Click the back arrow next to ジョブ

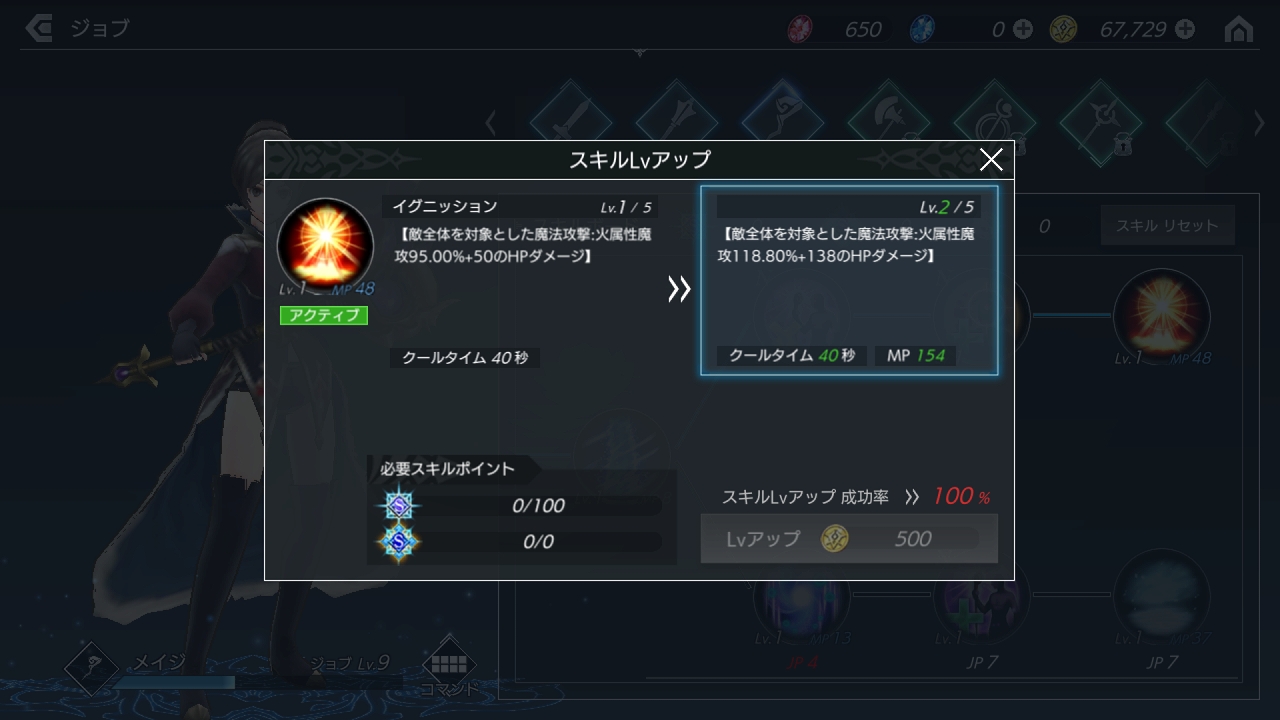click(x=38, y=28)
